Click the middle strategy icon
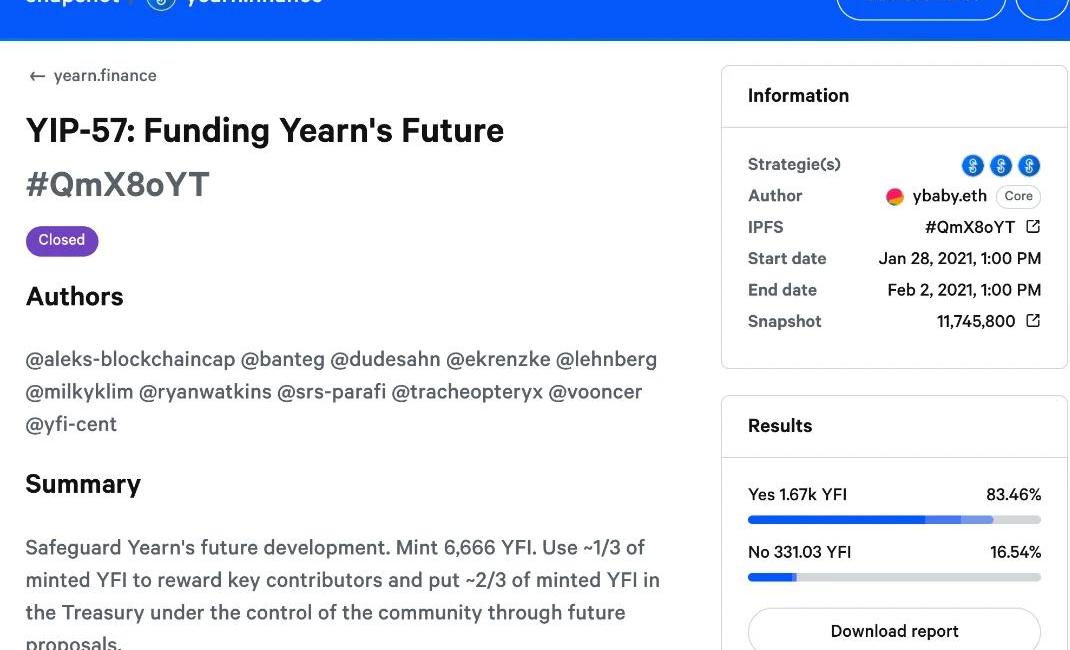This screenshot has width=1070, height=650. [x=1000, y=165]
